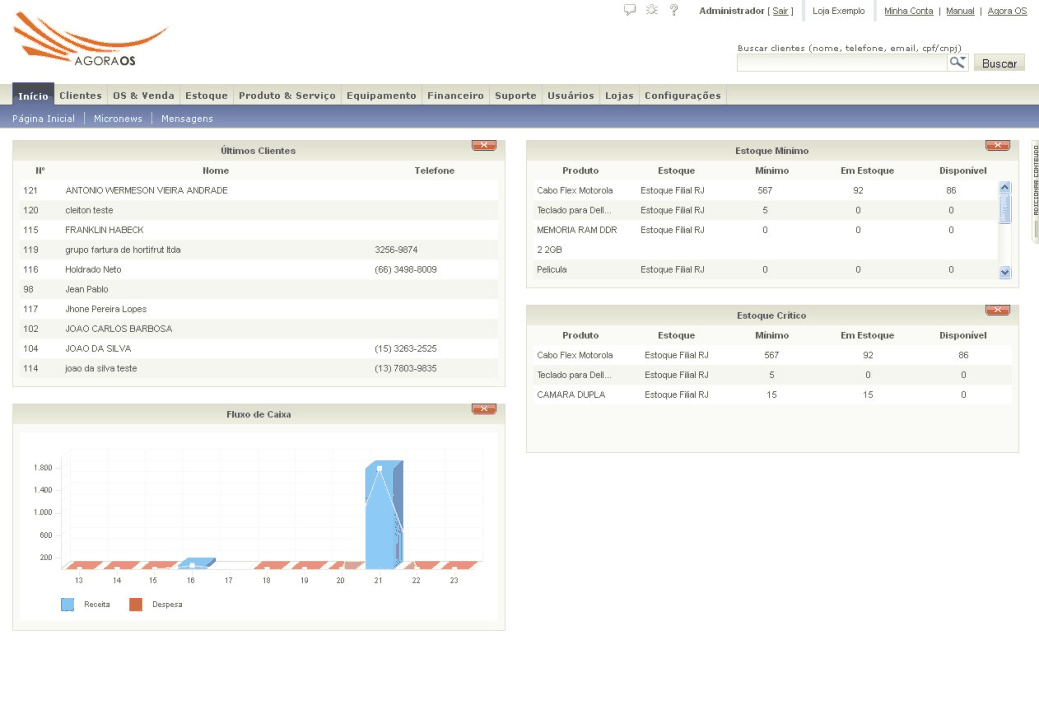Click the tall Receita bar on day 21

coord(384,514)
